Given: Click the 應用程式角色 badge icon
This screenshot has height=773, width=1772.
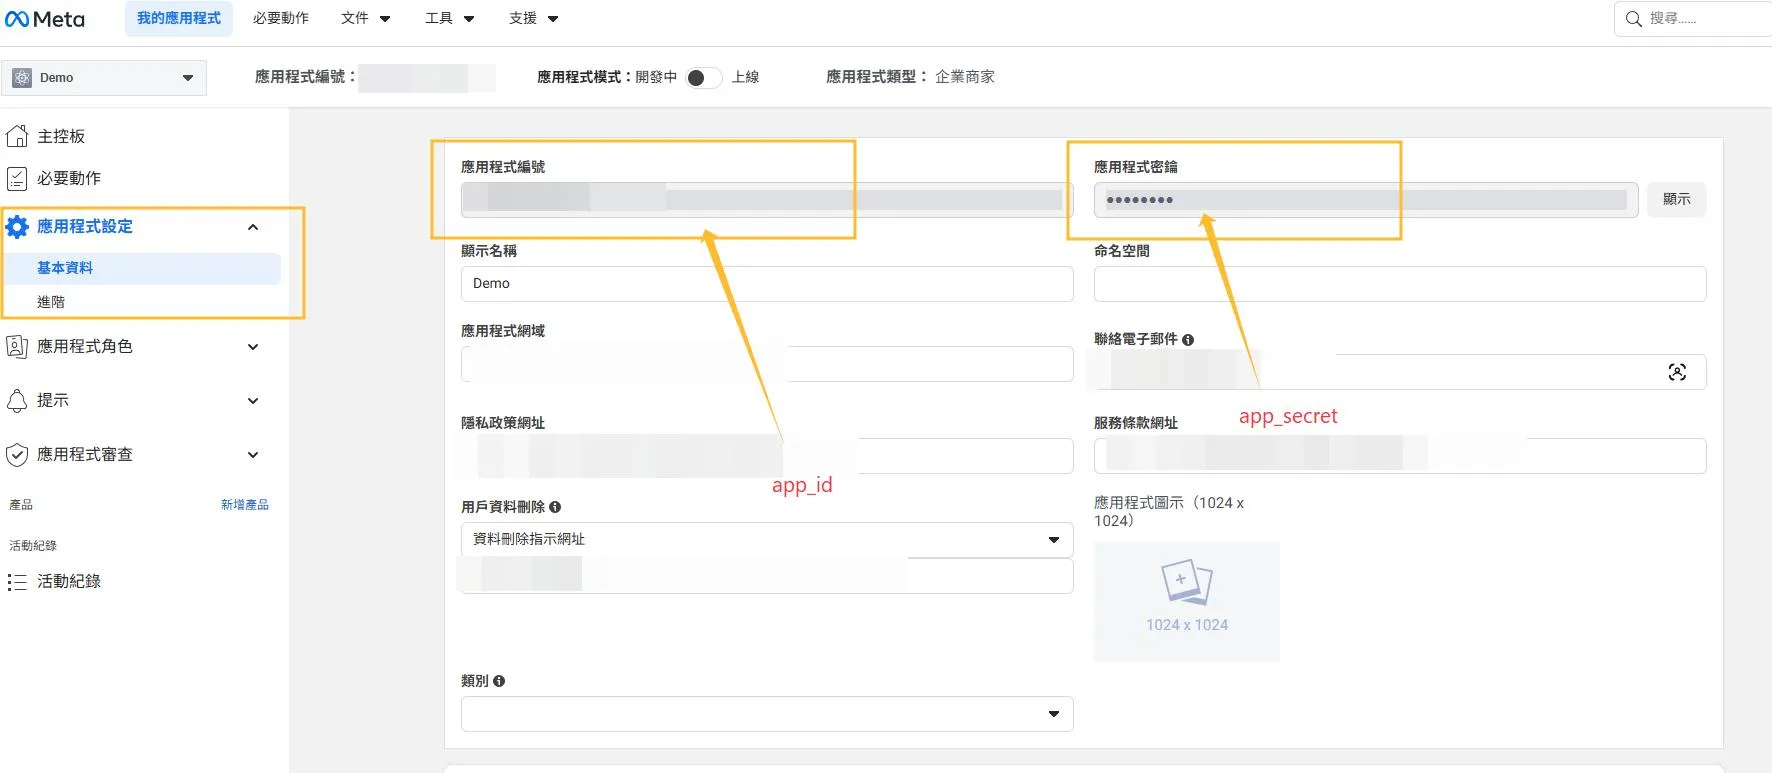Looking at the screenshot, I should tap(17, 347).
